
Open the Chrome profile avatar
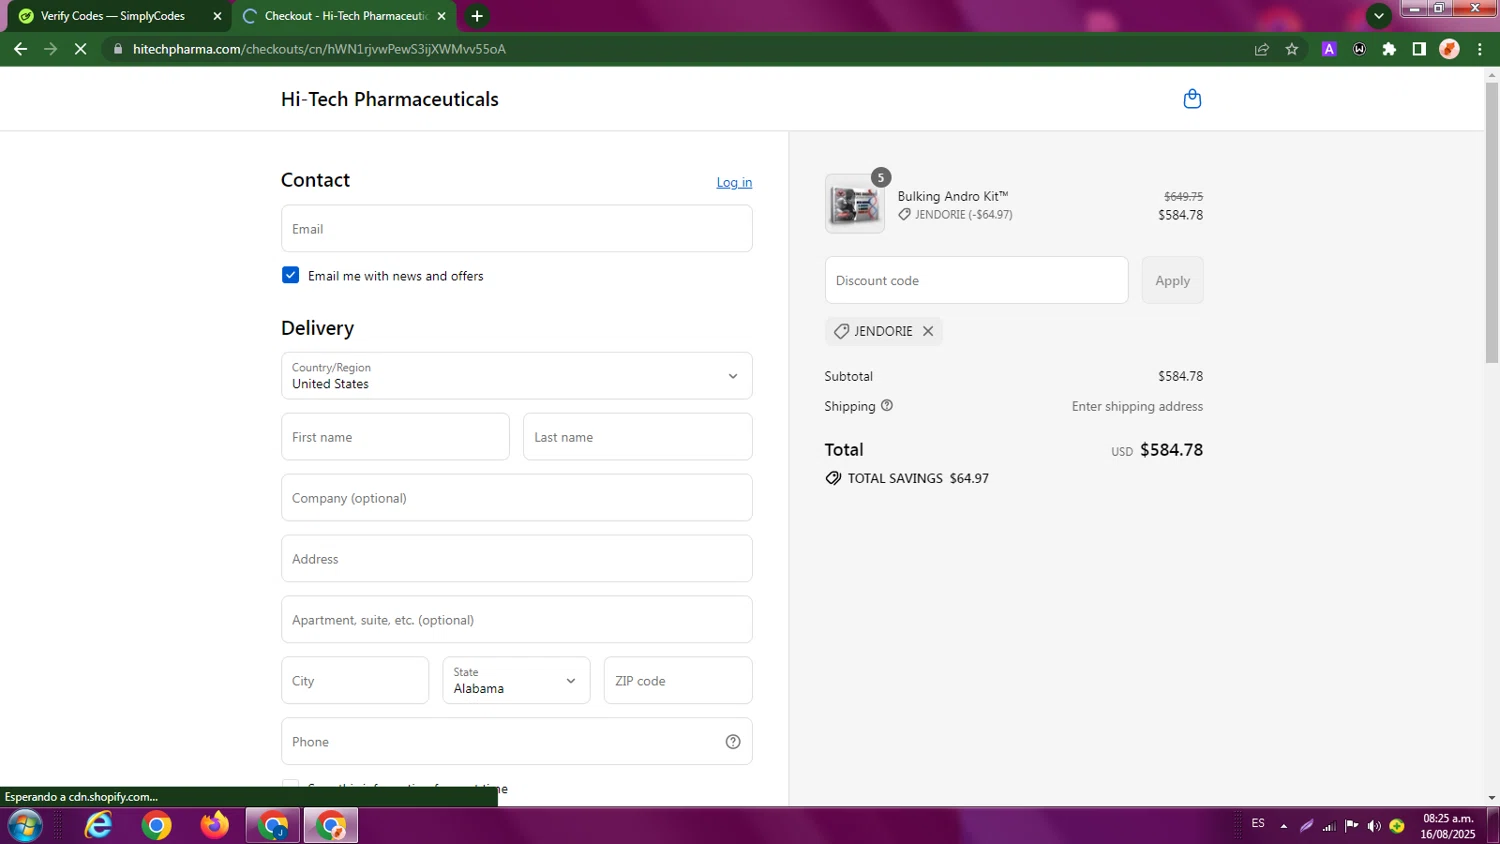[1449, 49]
